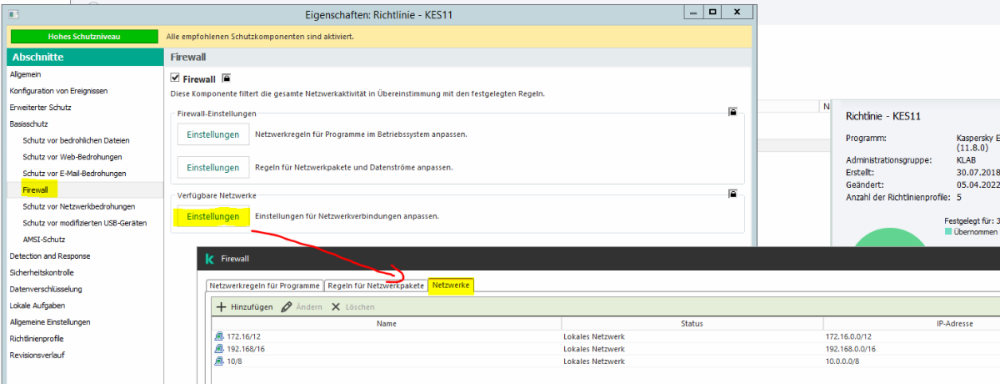The image size is (1000, 384).
Task: Select Allgemeine Einstellungen section
Action: click(50, 322)
